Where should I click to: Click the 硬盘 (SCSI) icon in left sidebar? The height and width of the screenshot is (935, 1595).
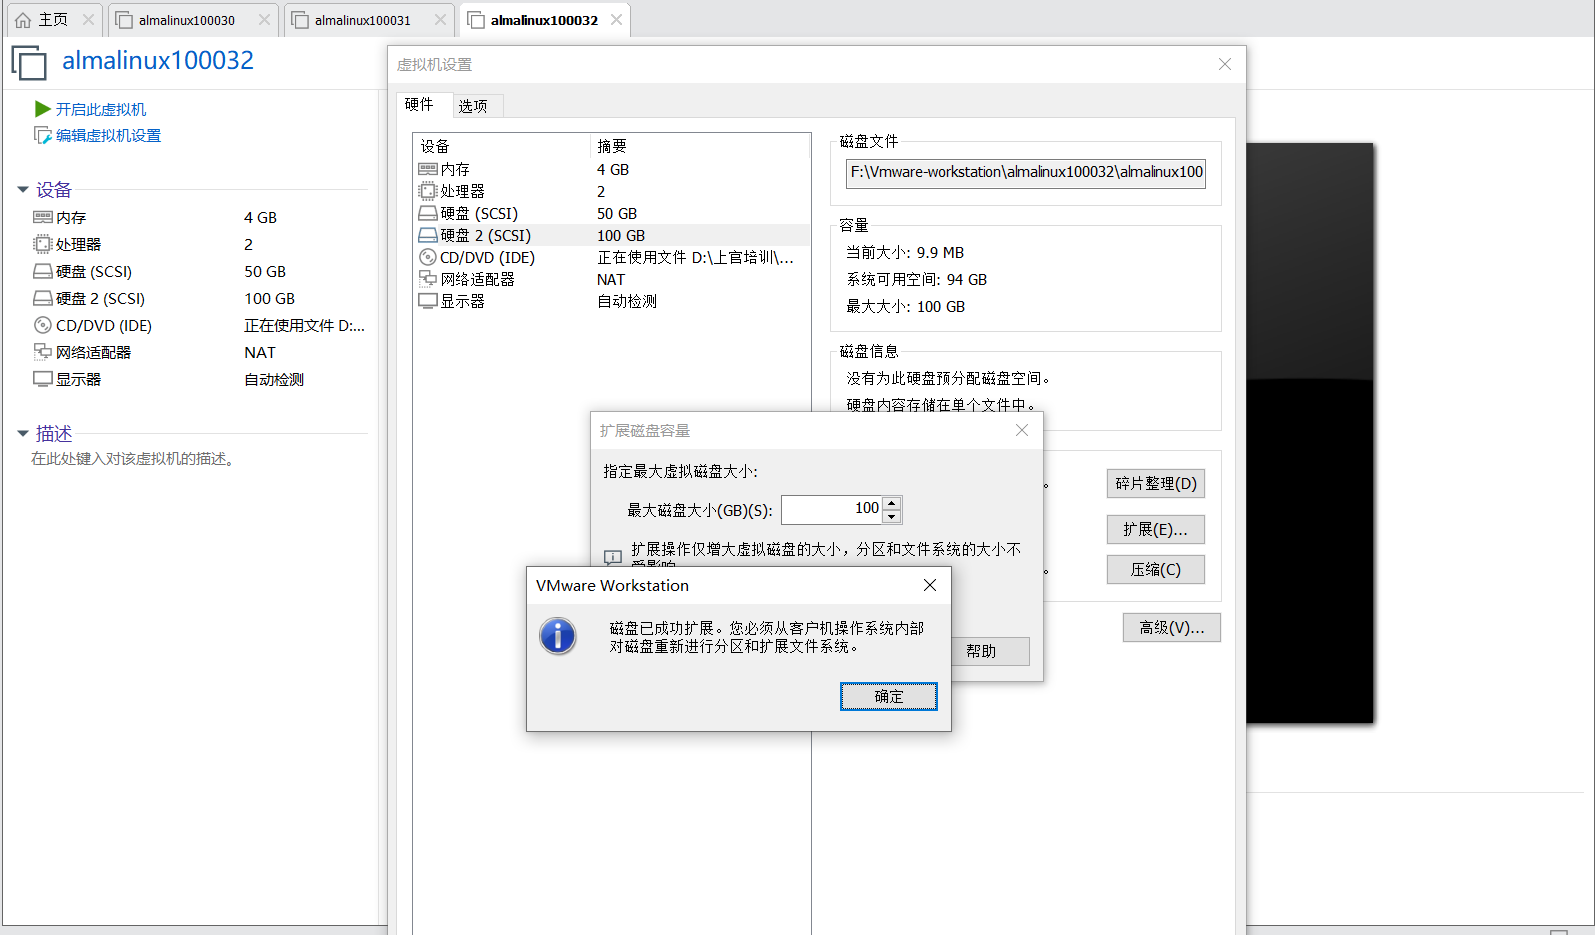pos(43,271)
